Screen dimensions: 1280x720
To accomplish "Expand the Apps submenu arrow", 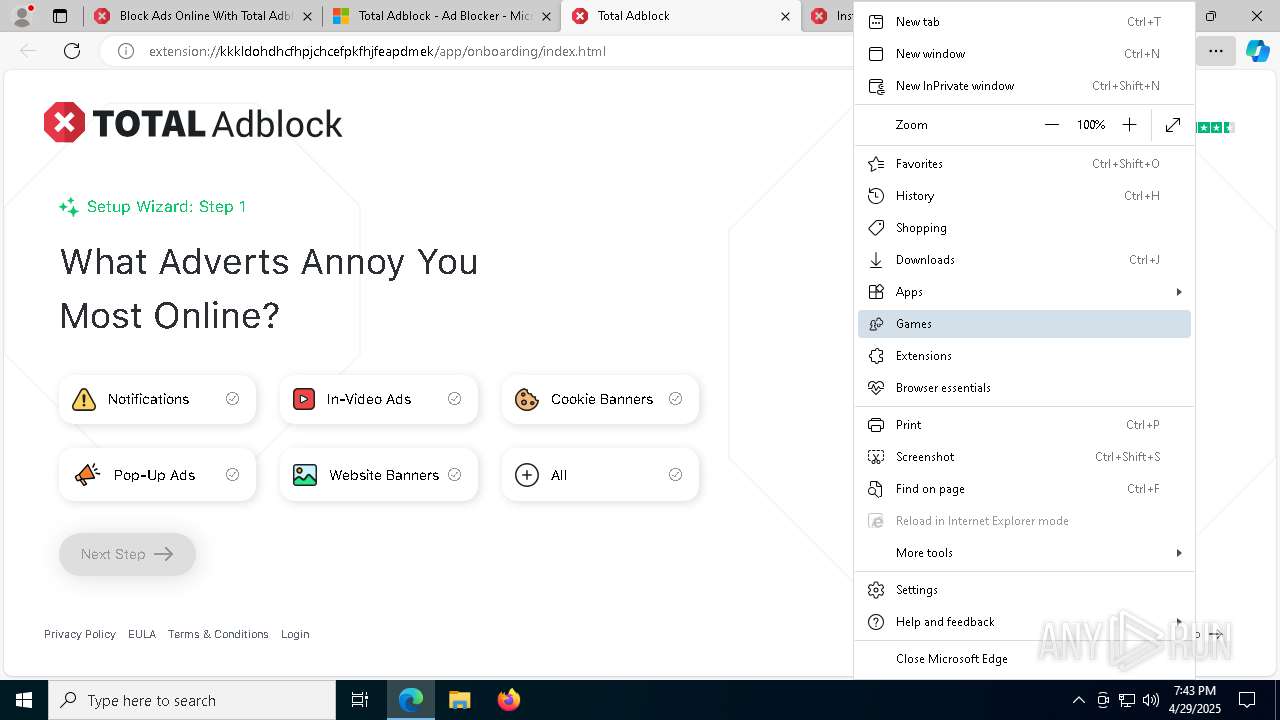I will [x=1179, y=292].
